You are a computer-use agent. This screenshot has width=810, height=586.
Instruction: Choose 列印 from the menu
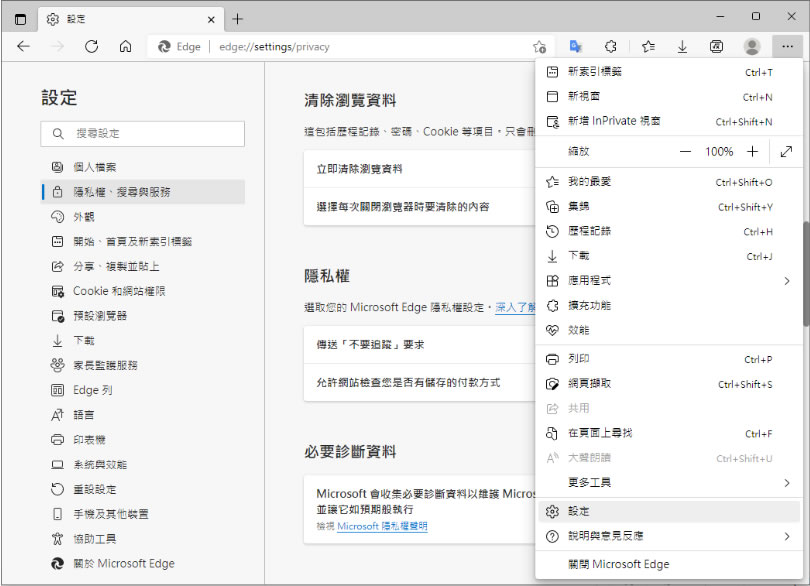(x=668, y=359)
